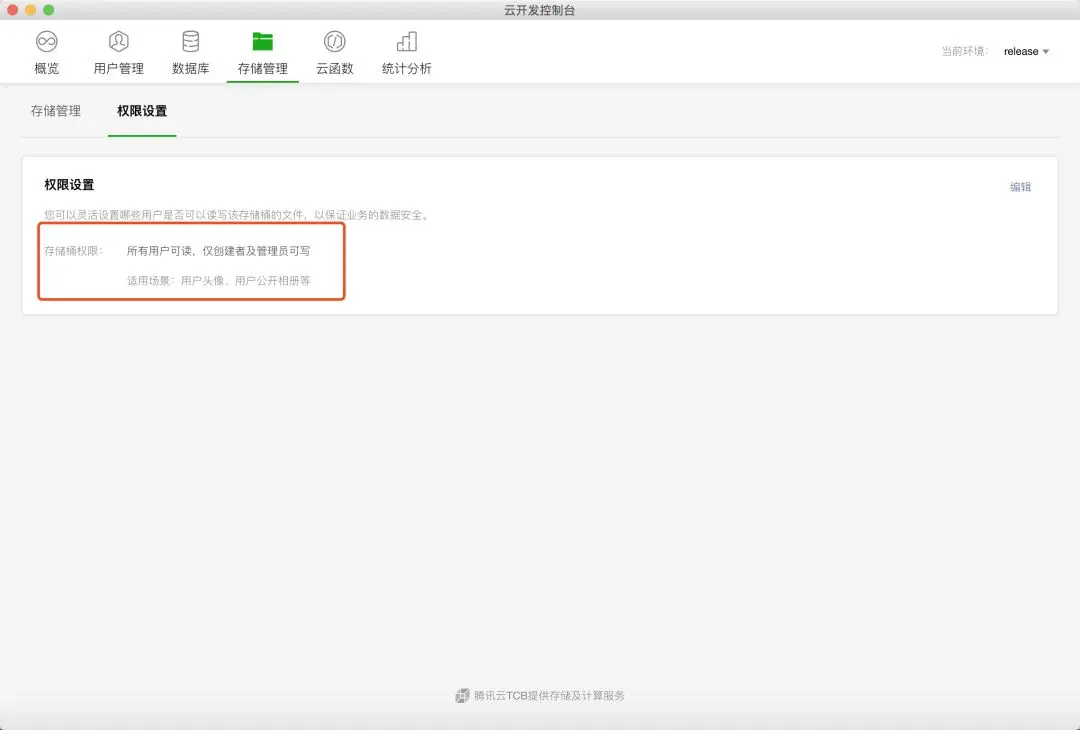1080x730 pixels.
Task: Click the 云开发控制台 window title
Action: point(539,10)
